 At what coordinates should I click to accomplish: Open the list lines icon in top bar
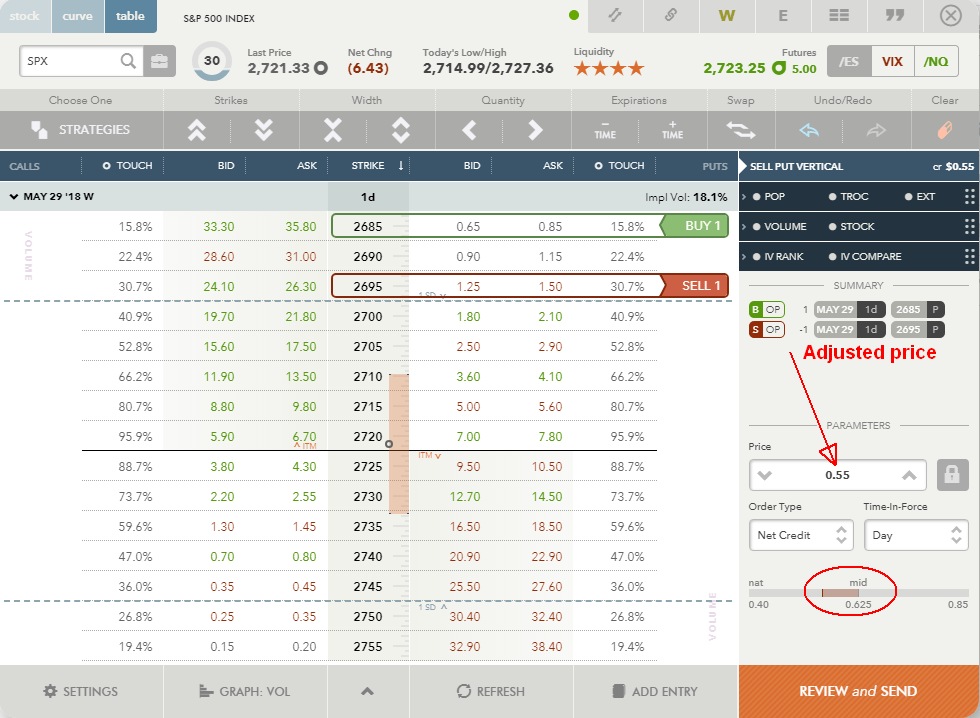tap(839, 15)
